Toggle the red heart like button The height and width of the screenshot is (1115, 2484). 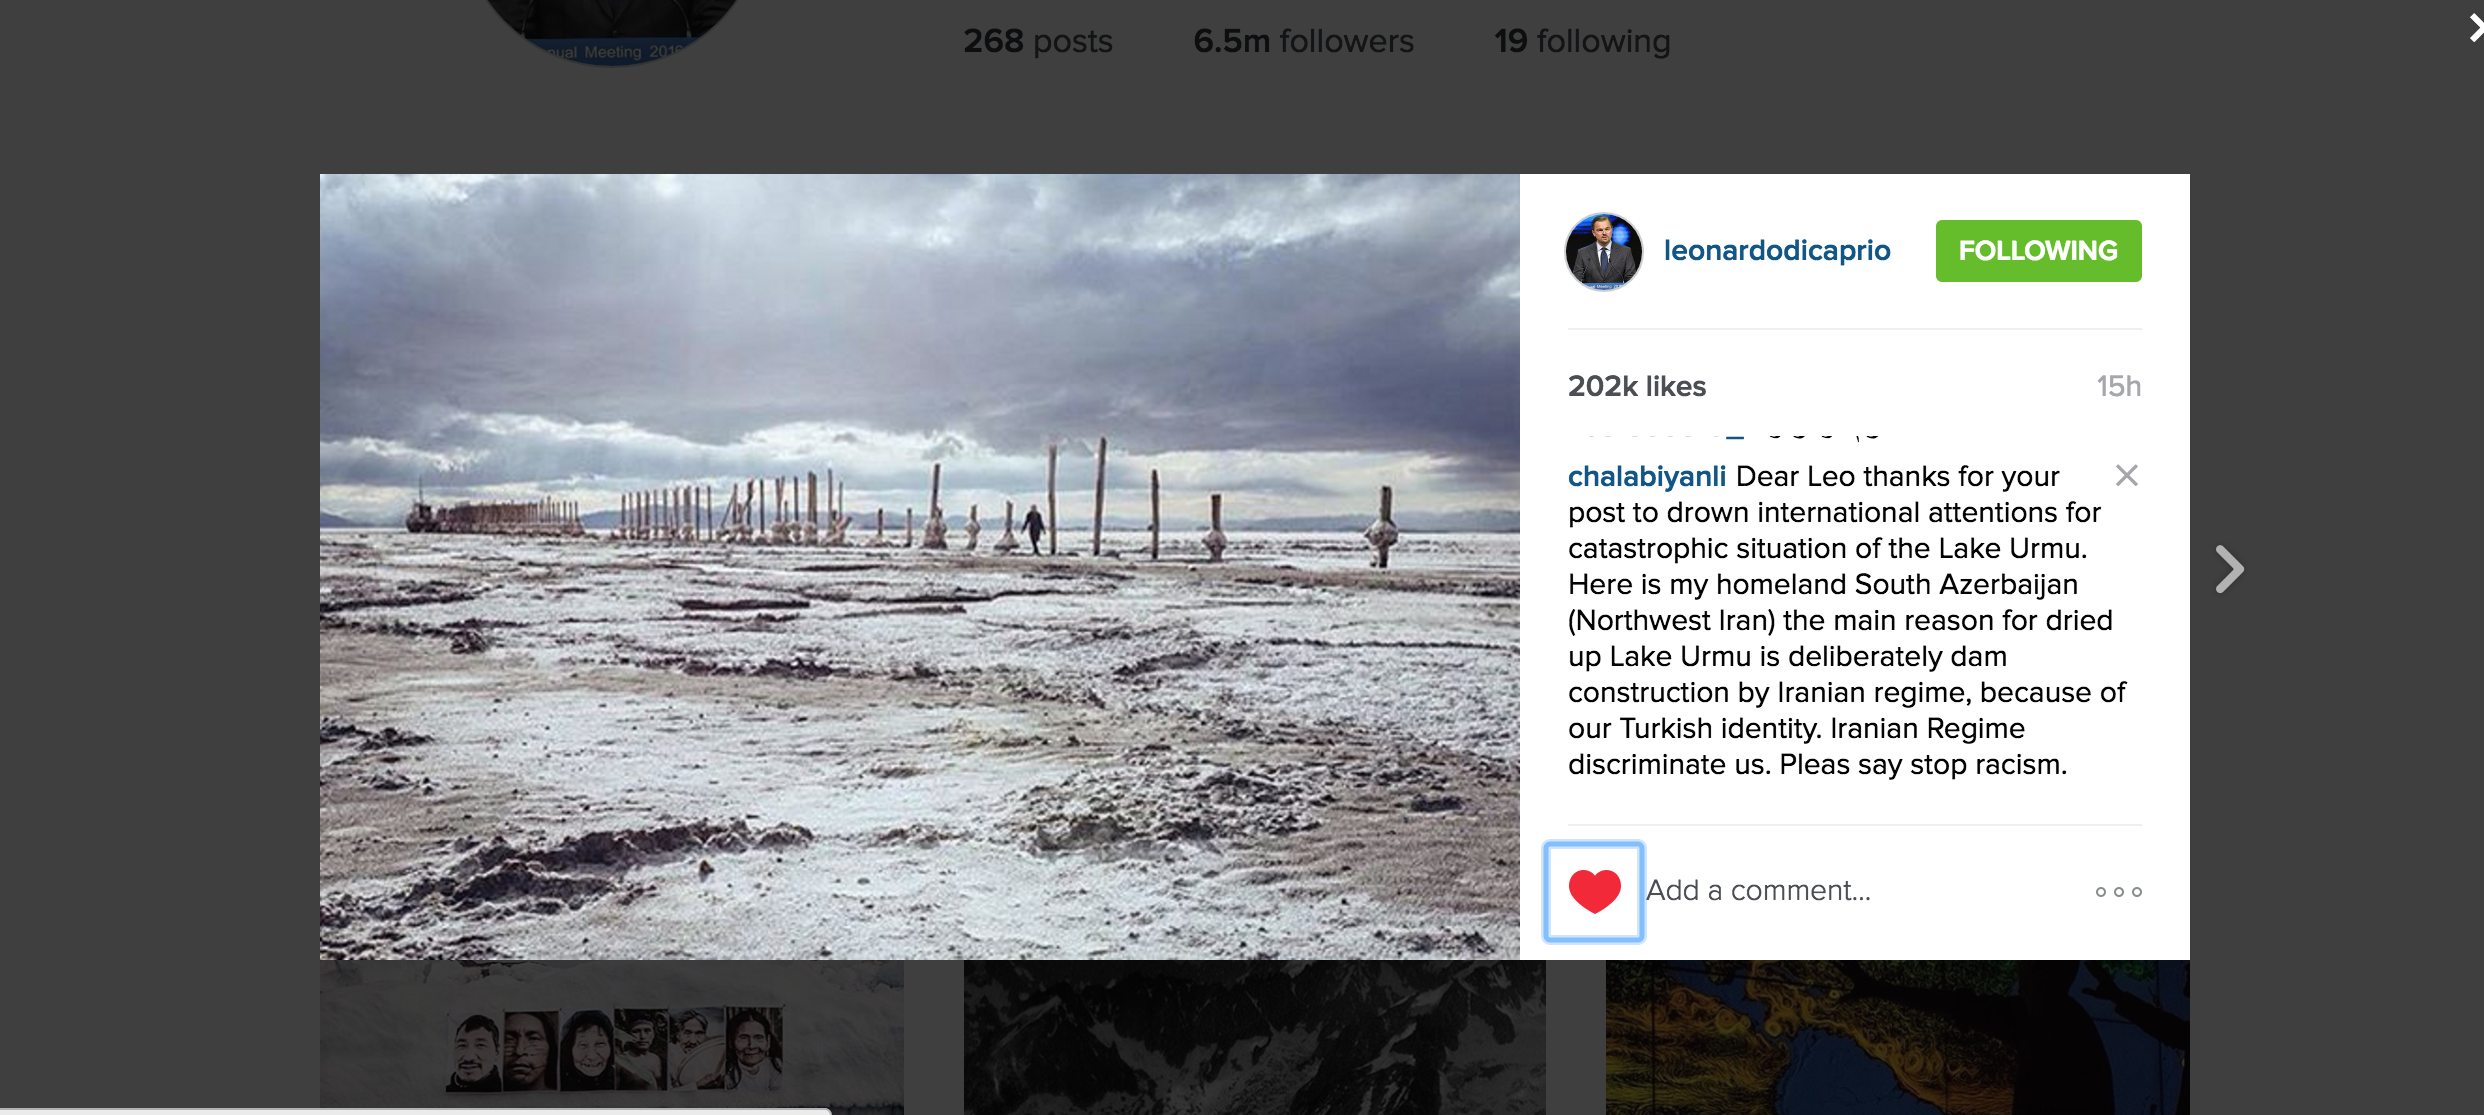(x=1594, y=891)
